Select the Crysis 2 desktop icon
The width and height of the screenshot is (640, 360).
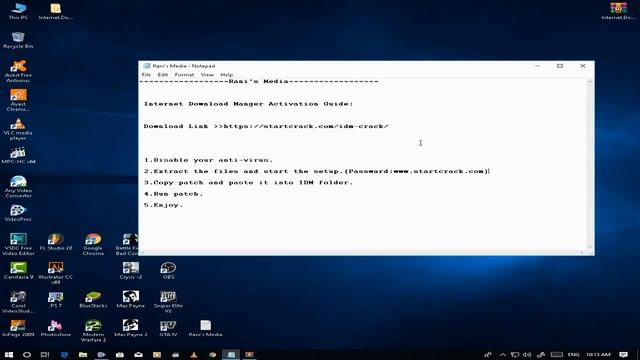click(131, 271)
